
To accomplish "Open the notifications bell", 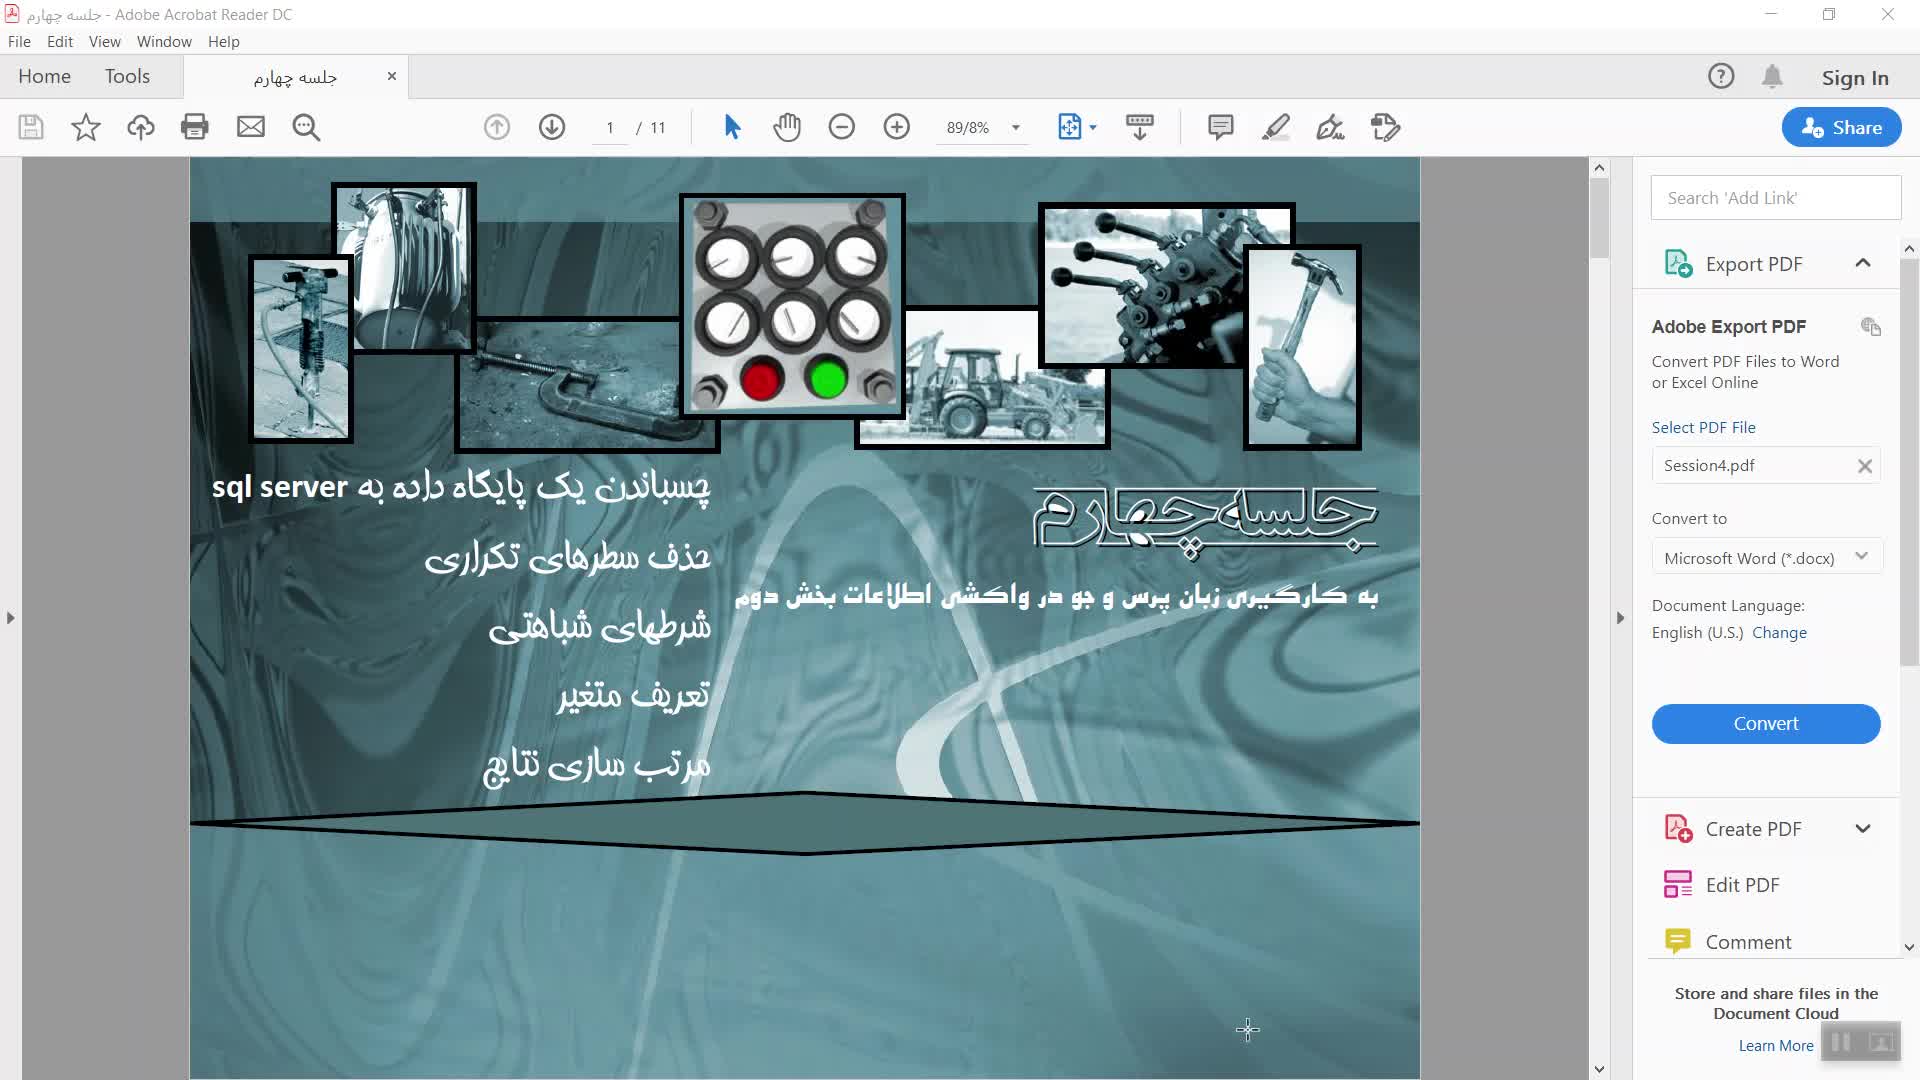I will 1772,77.
